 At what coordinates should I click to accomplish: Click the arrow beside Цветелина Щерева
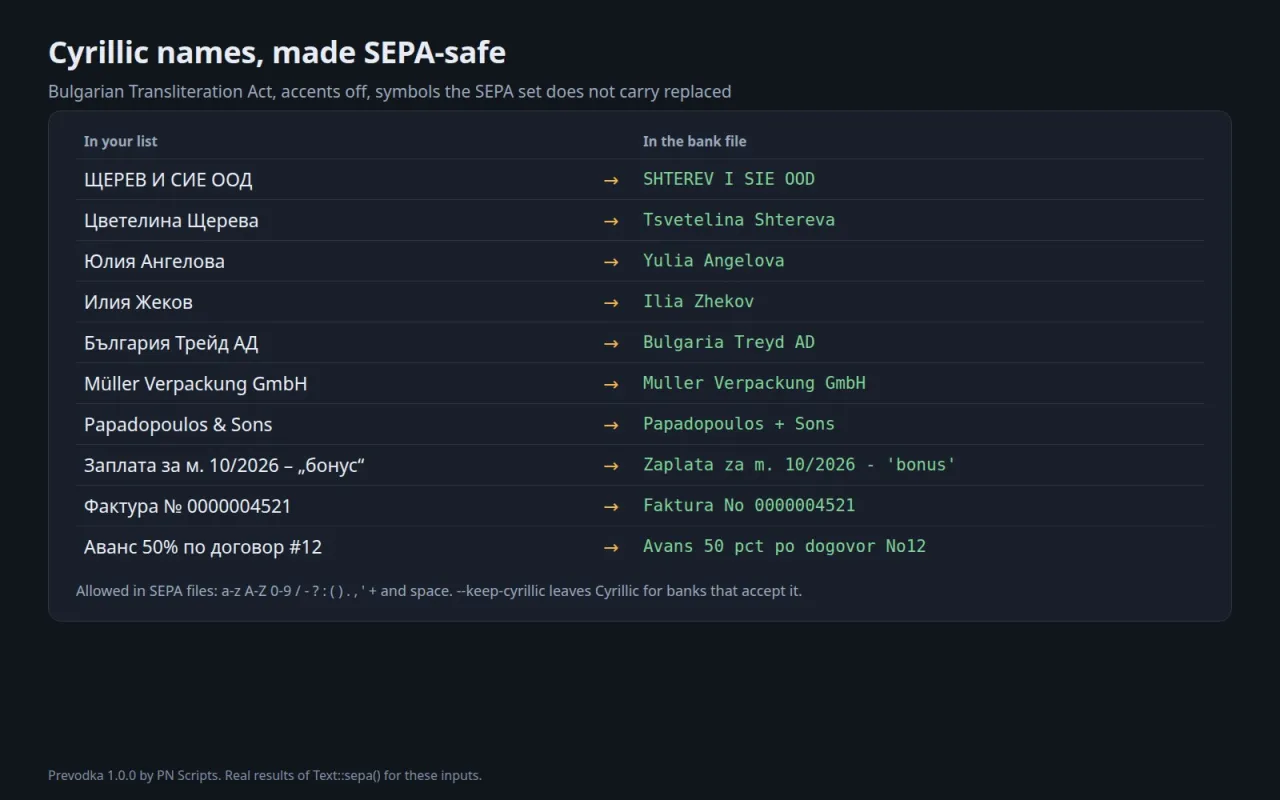pos(611,221)
